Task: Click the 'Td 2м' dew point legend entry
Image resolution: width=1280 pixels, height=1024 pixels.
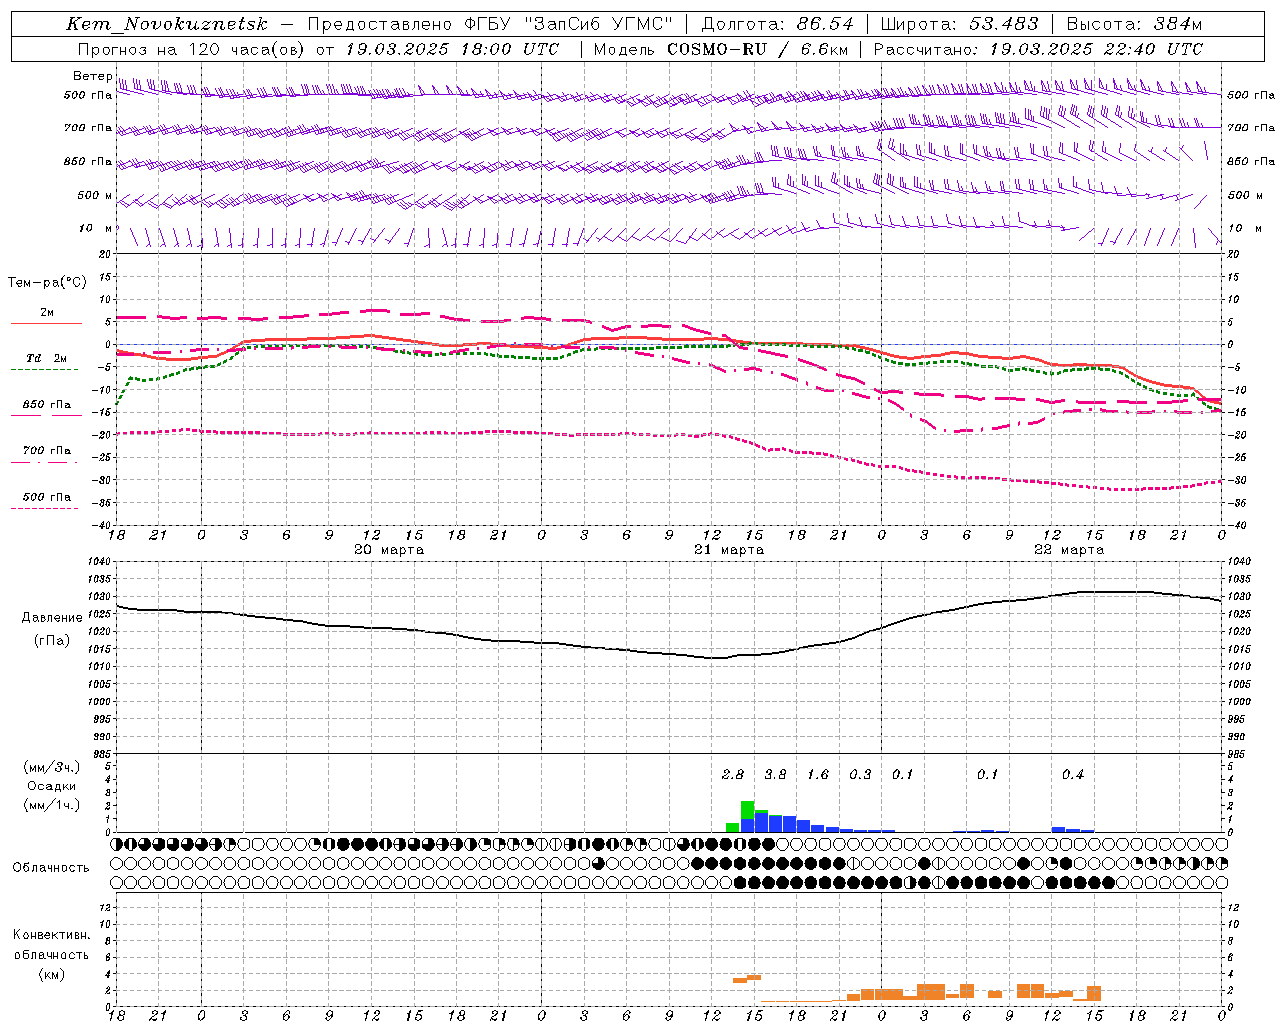Action: pos(47,358)
